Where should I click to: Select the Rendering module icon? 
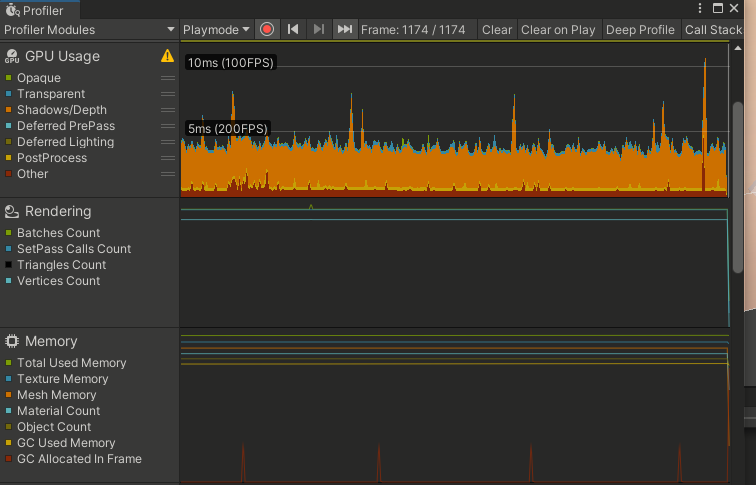pos(13,211)
